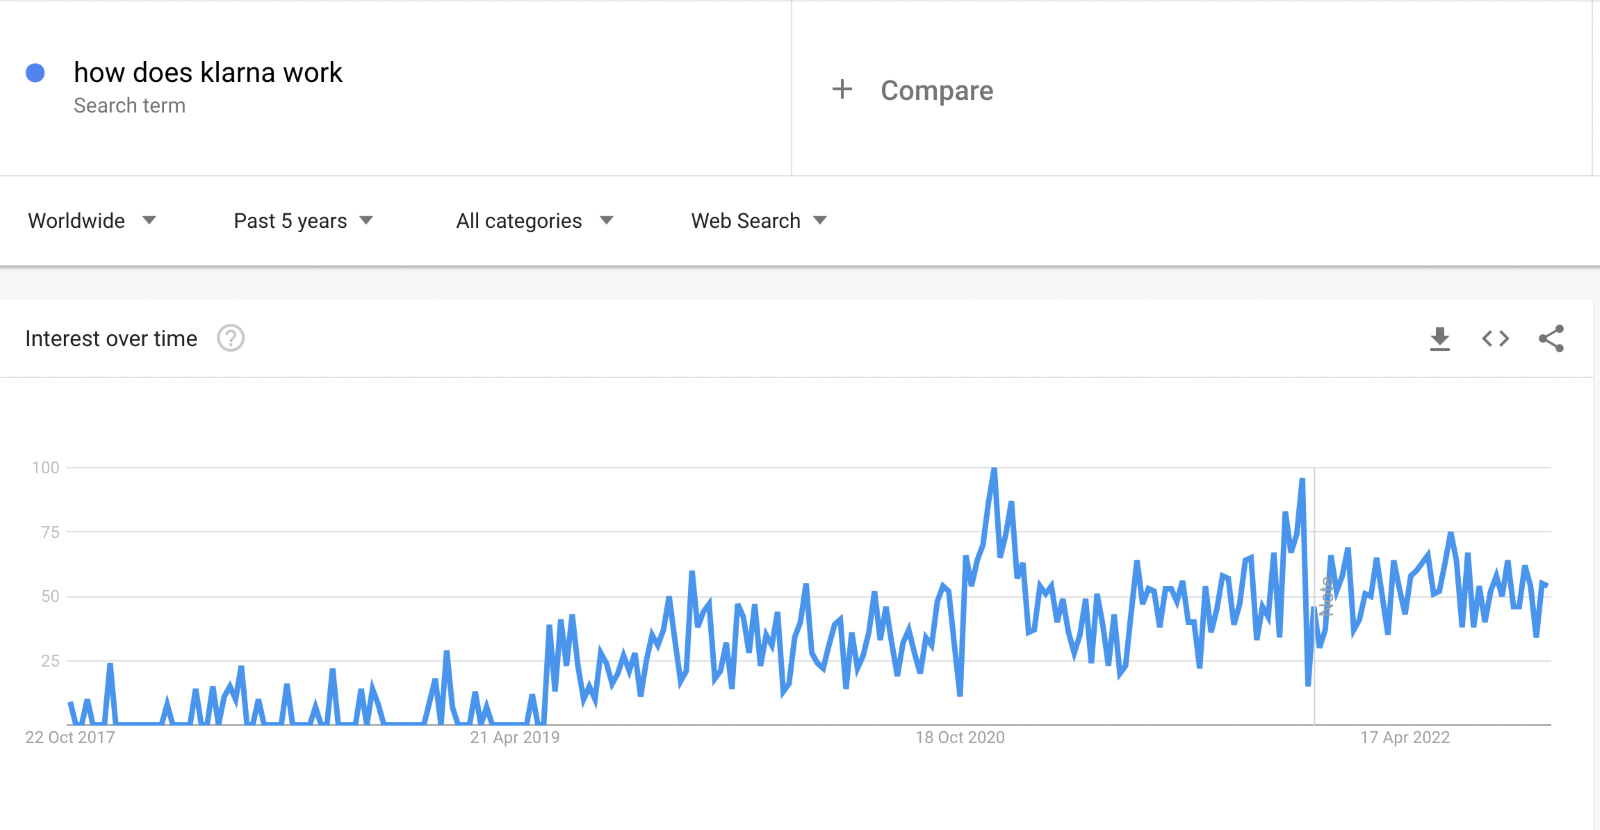Expand the All categories dropdown
1600x830 pixels.
[534, 221]
